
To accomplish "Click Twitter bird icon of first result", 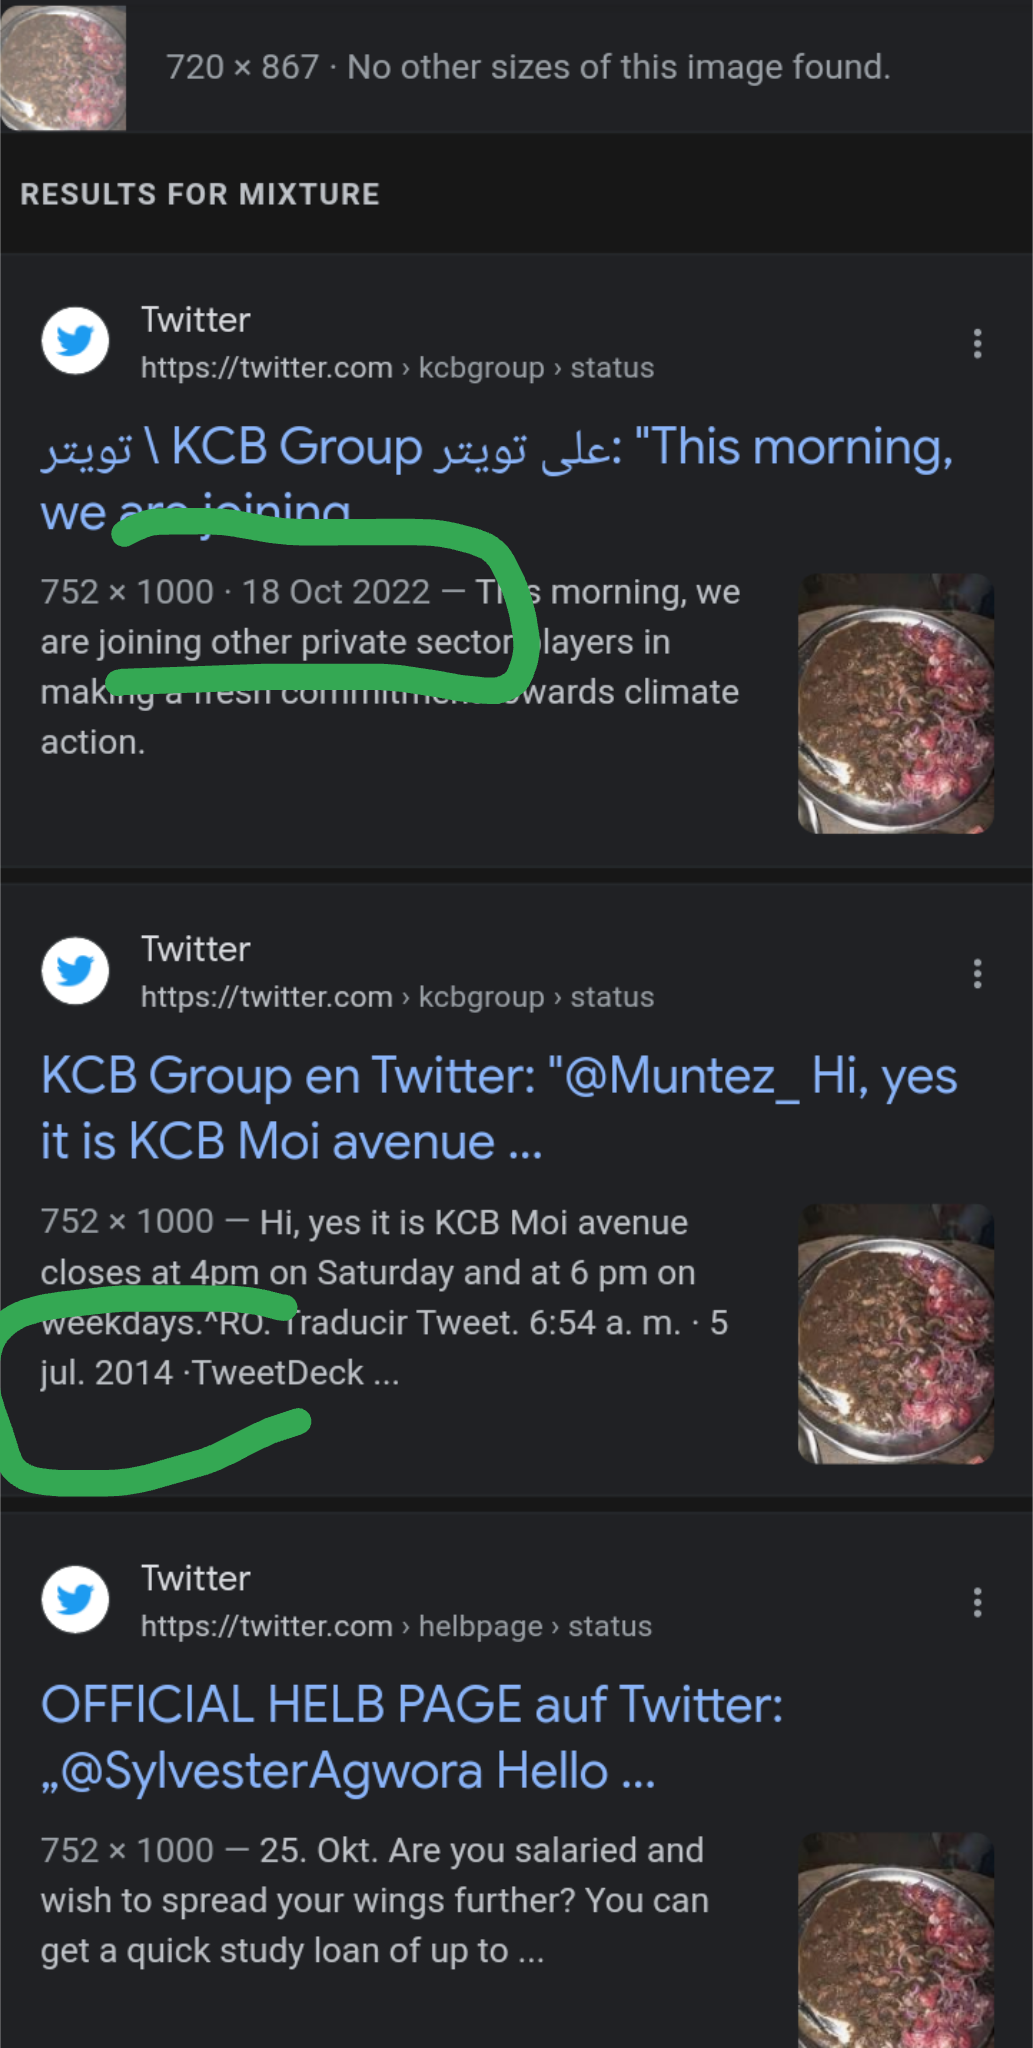I will [75, 341].
